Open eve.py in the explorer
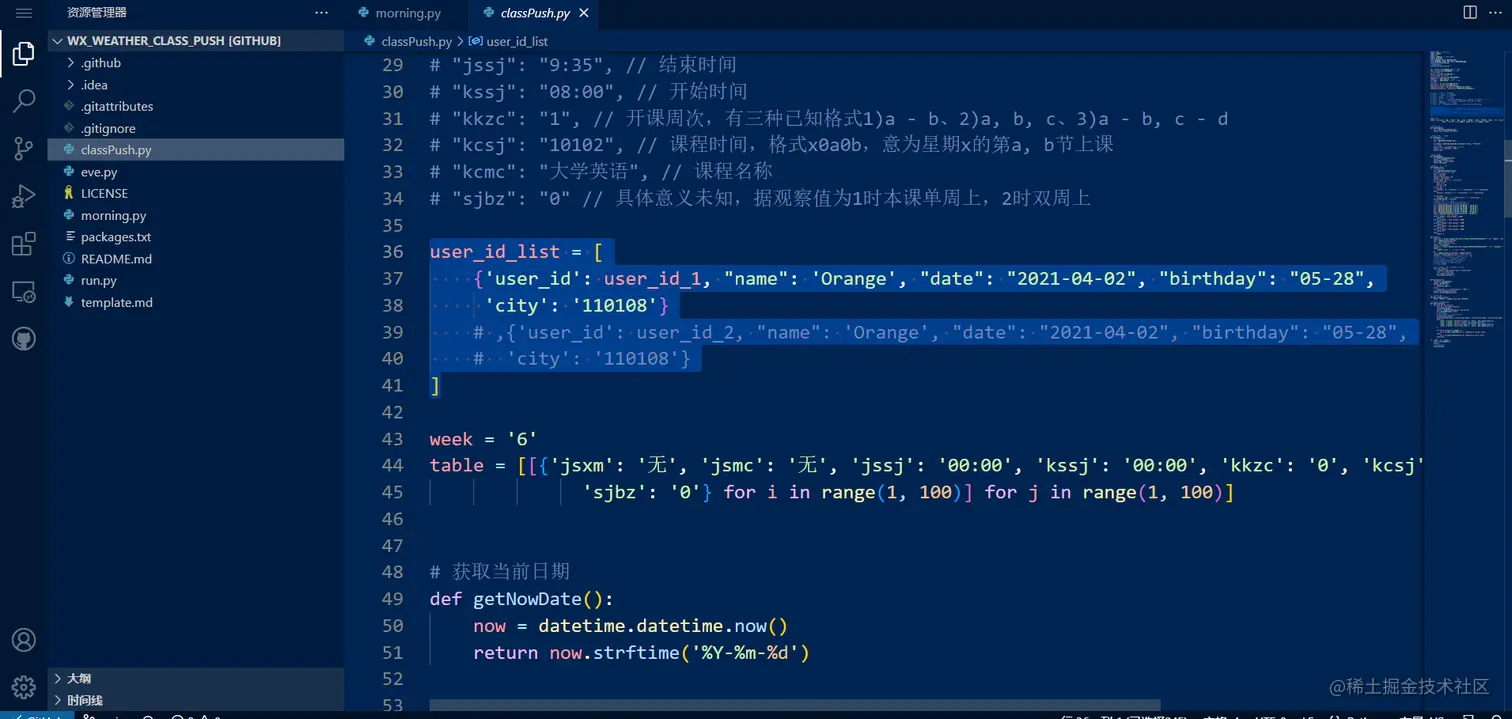This screenshot has height=719, width=1512. tap(195, 172)
